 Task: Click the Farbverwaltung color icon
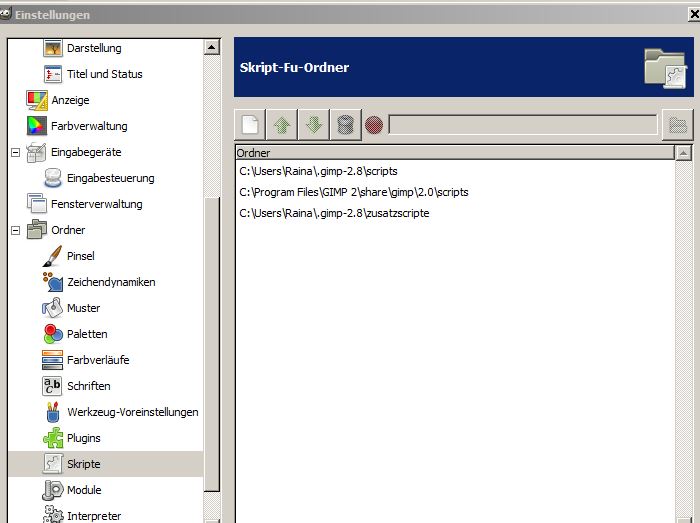37,126
